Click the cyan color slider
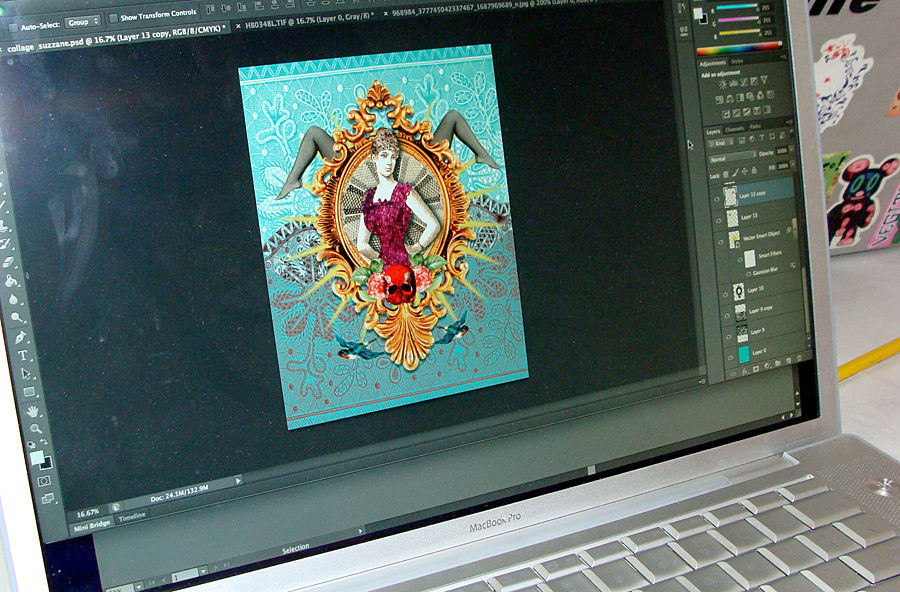The image size is (900, 592). click(x=737, y=6)
